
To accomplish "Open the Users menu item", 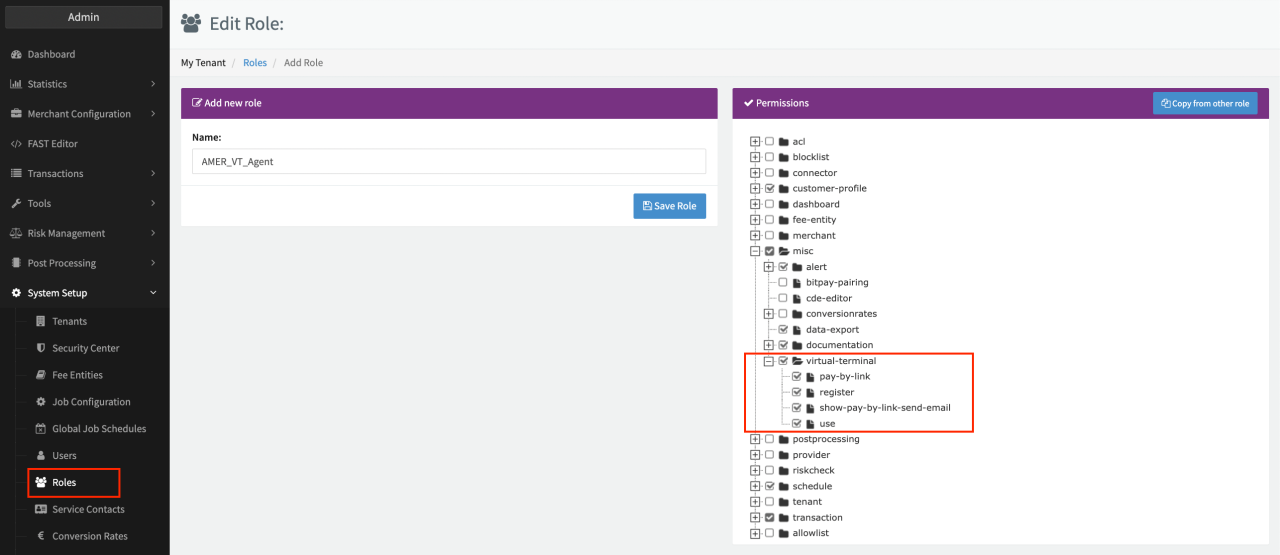I will point(64,456).
